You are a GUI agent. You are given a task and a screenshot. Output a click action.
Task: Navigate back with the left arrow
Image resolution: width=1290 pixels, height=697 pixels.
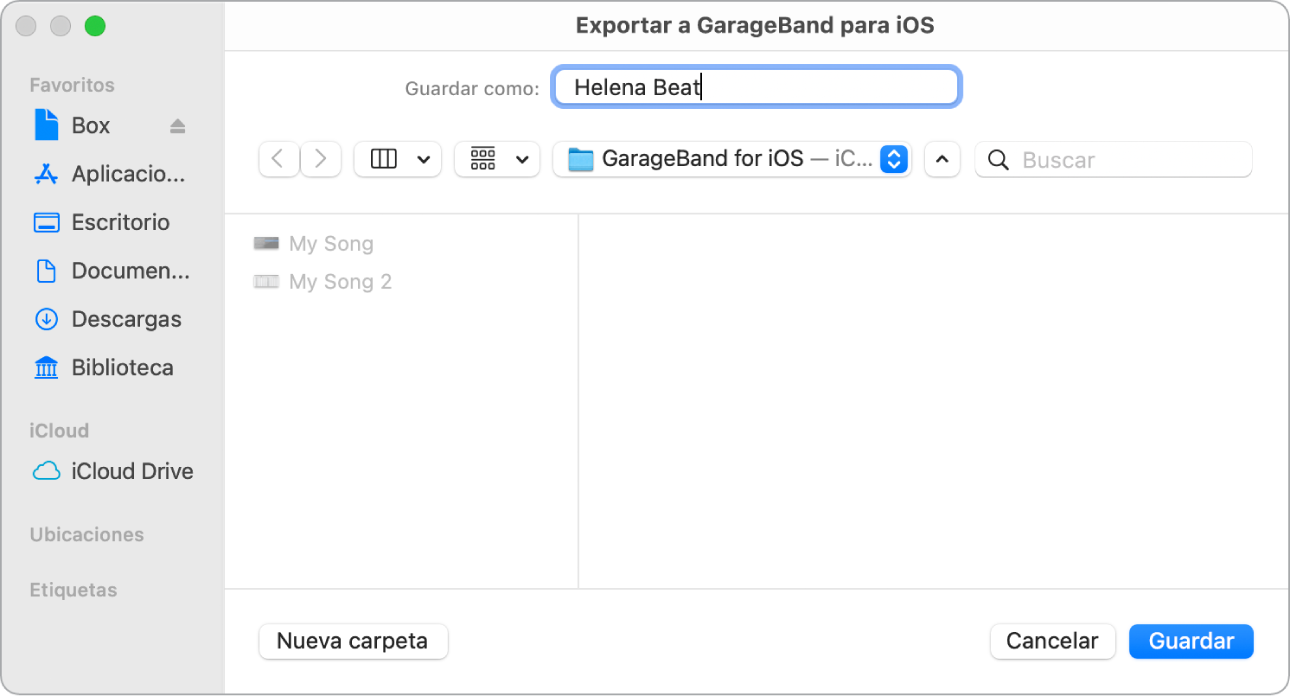pyautogui.click(x=279, y=159)
